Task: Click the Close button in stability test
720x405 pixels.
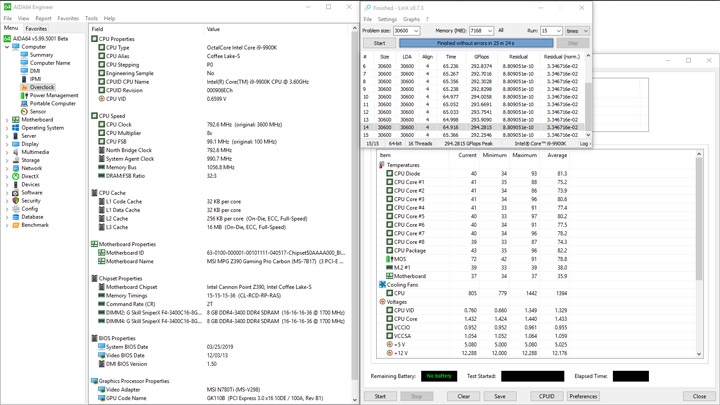Action: [699, 396]
